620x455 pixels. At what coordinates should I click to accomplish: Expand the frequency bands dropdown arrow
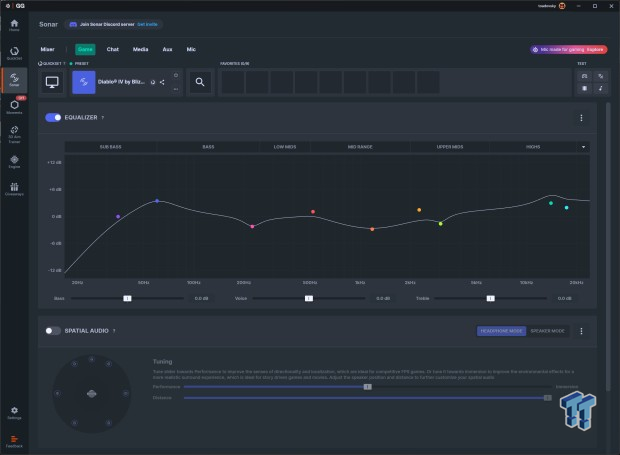coord(583,147)
